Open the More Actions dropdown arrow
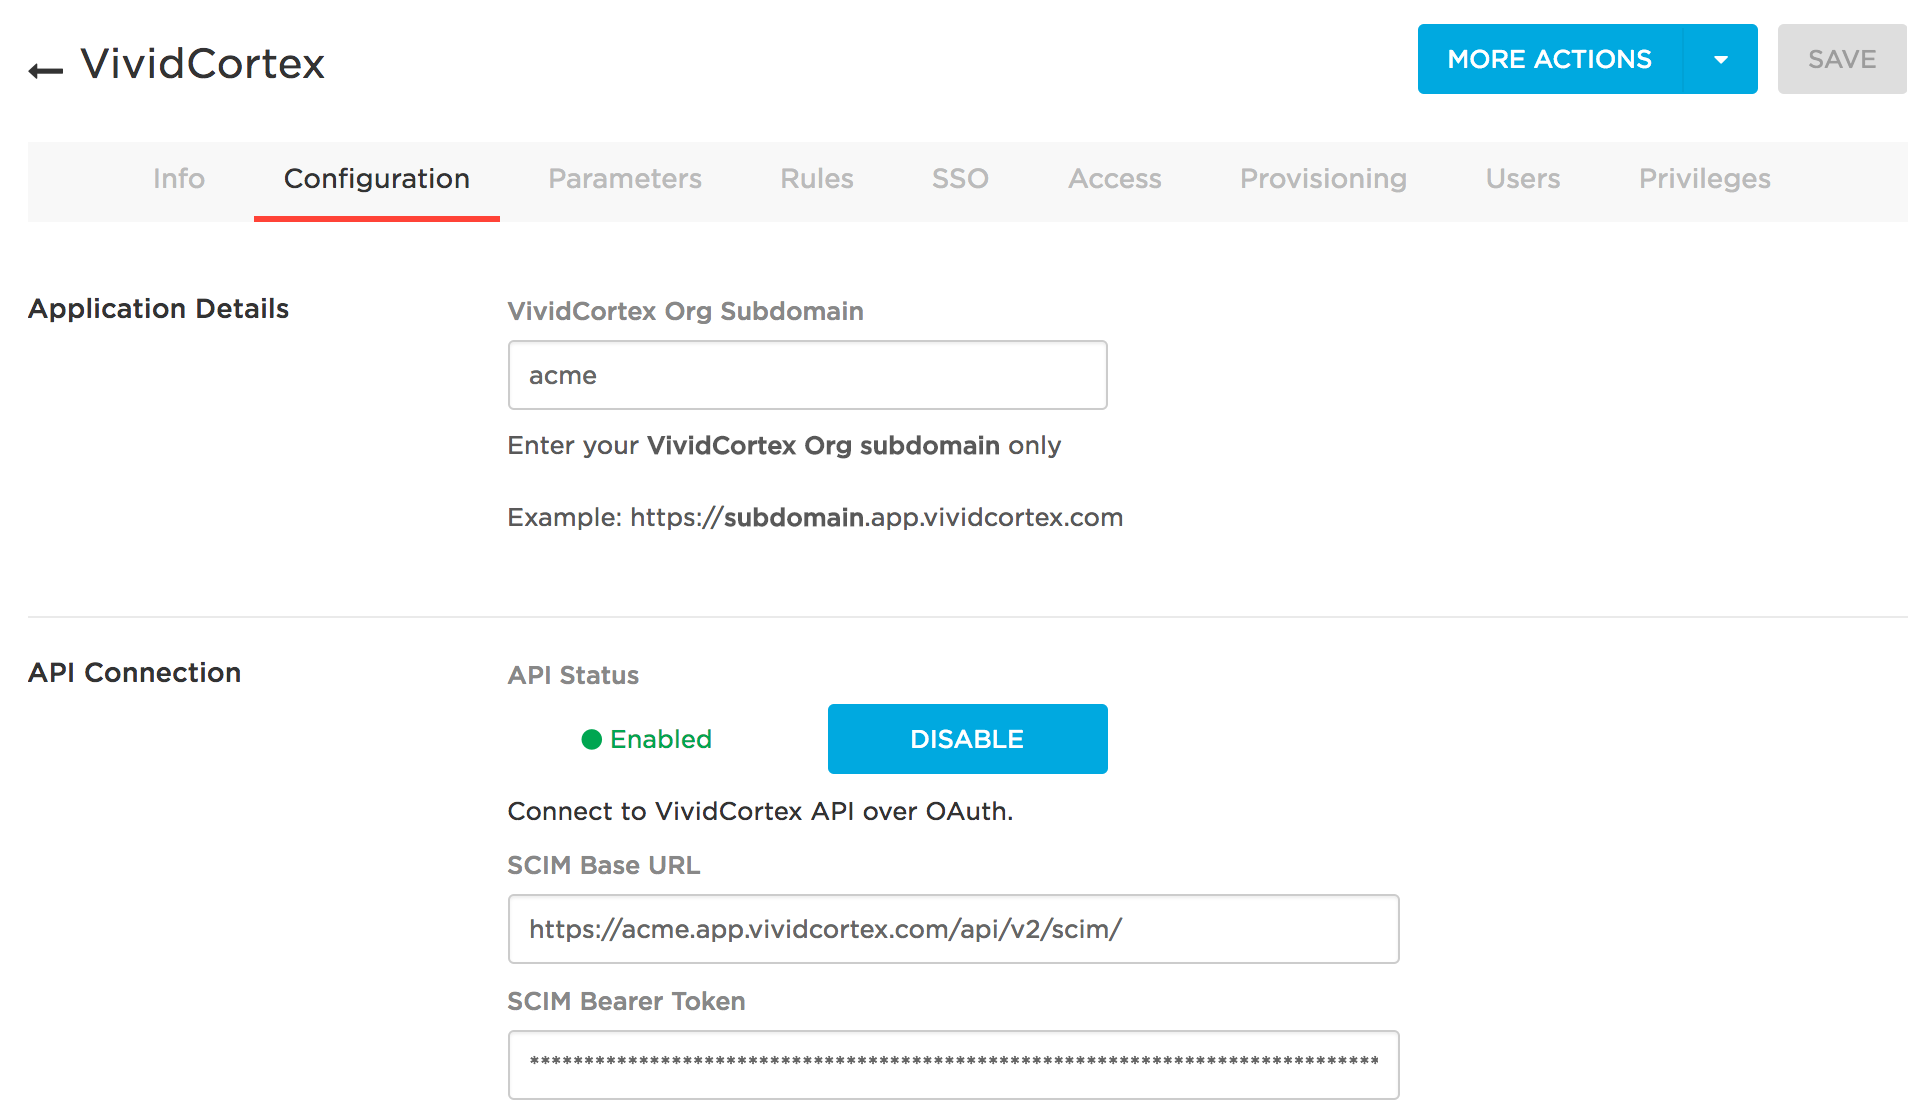 coord(1721,59)
